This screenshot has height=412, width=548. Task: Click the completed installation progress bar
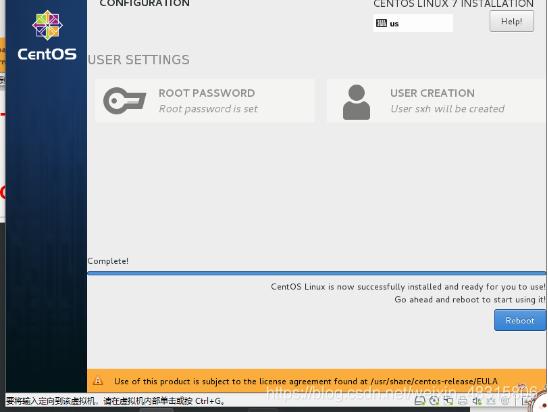point(316,273)
